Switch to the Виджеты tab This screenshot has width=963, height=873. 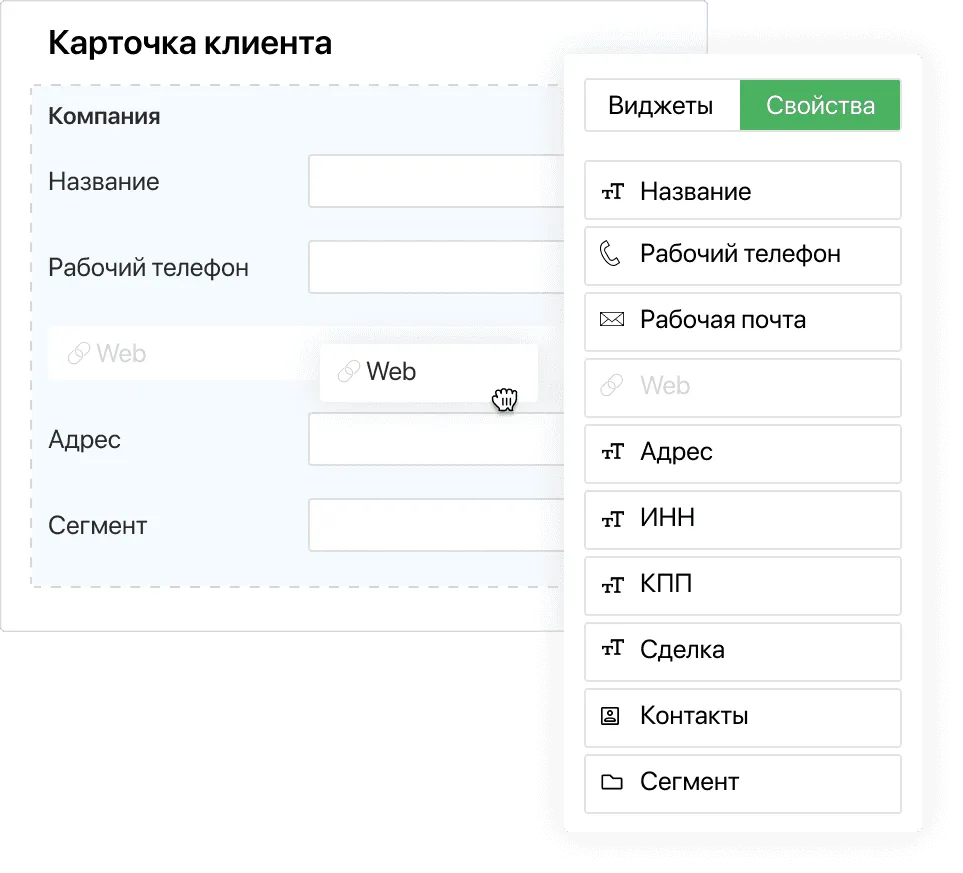click(x=662, y=104)
